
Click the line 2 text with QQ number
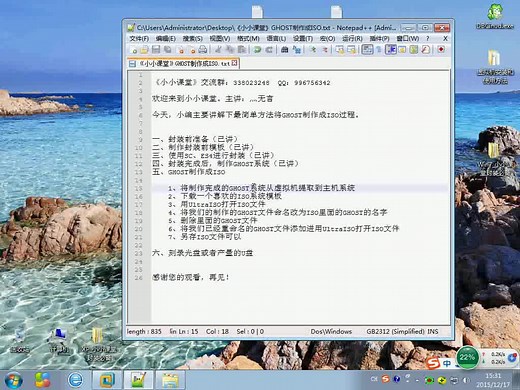pyautogui.click(x=241, y=82)
